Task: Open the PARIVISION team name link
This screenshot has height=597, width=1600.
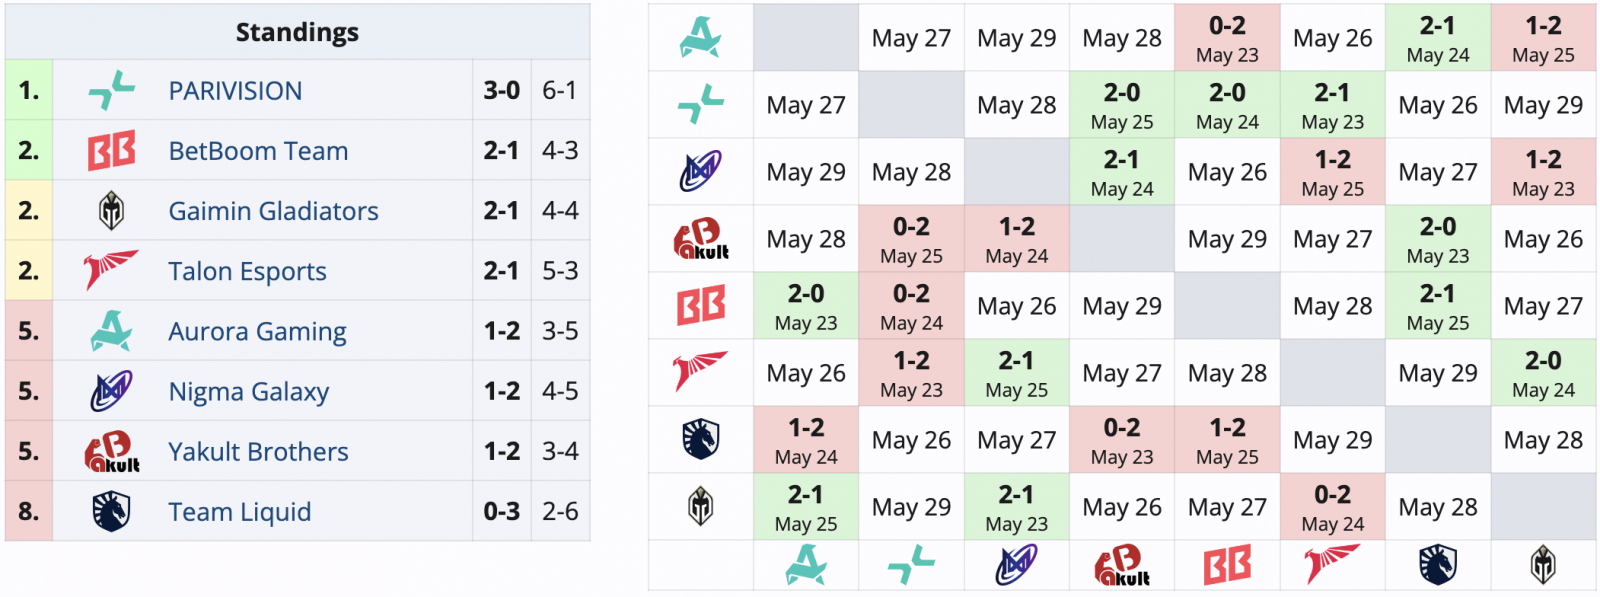Action: click(235, 91)
